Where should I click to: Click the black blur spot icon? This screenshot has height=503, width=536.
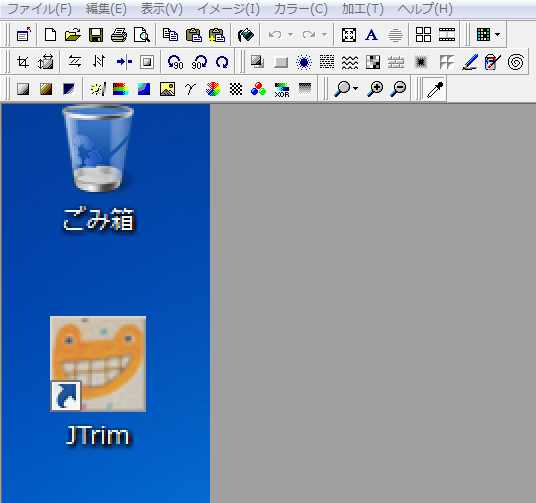[x=421, y=63]
